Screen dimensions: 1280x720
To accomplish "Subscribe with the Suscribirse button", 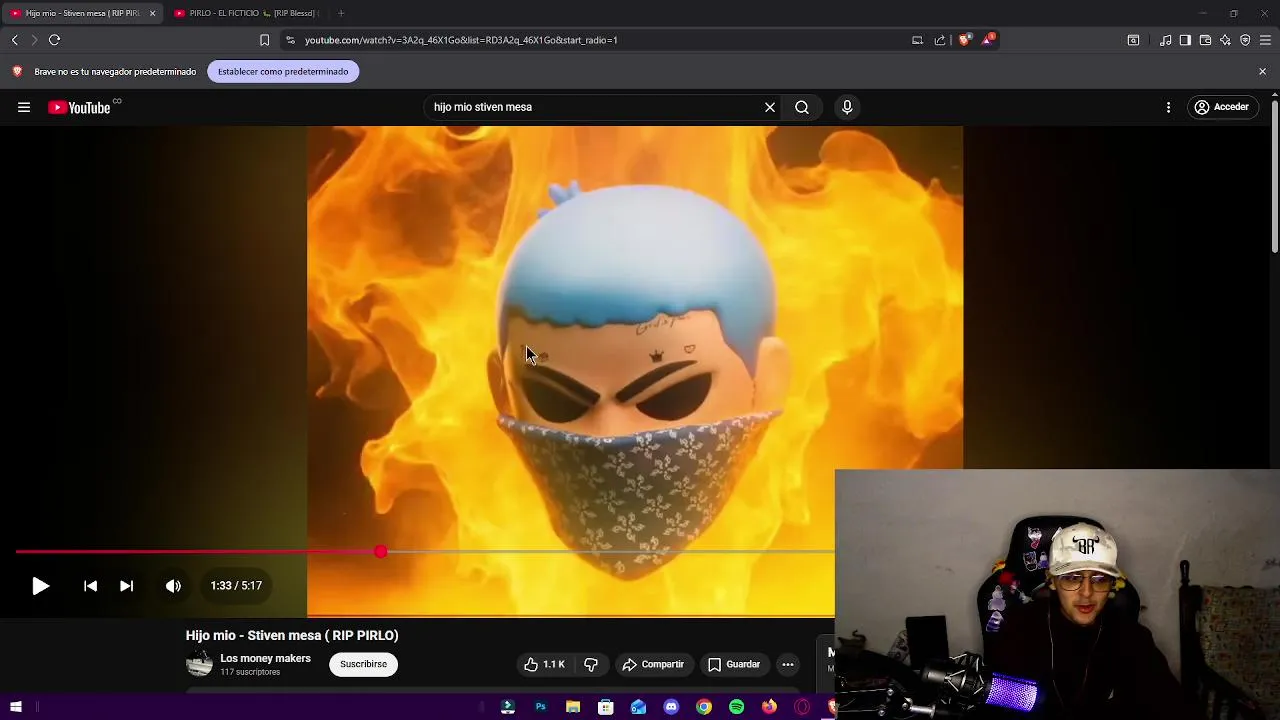I will click(363, 664).
